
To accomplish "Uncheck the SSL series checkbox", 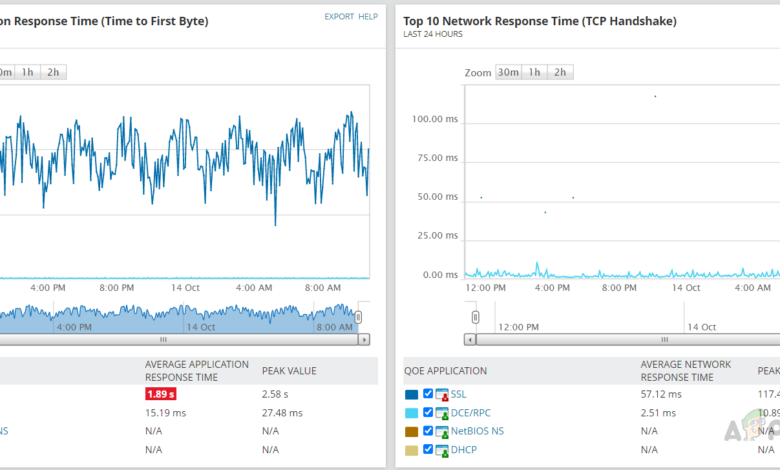I will [428, 395].
